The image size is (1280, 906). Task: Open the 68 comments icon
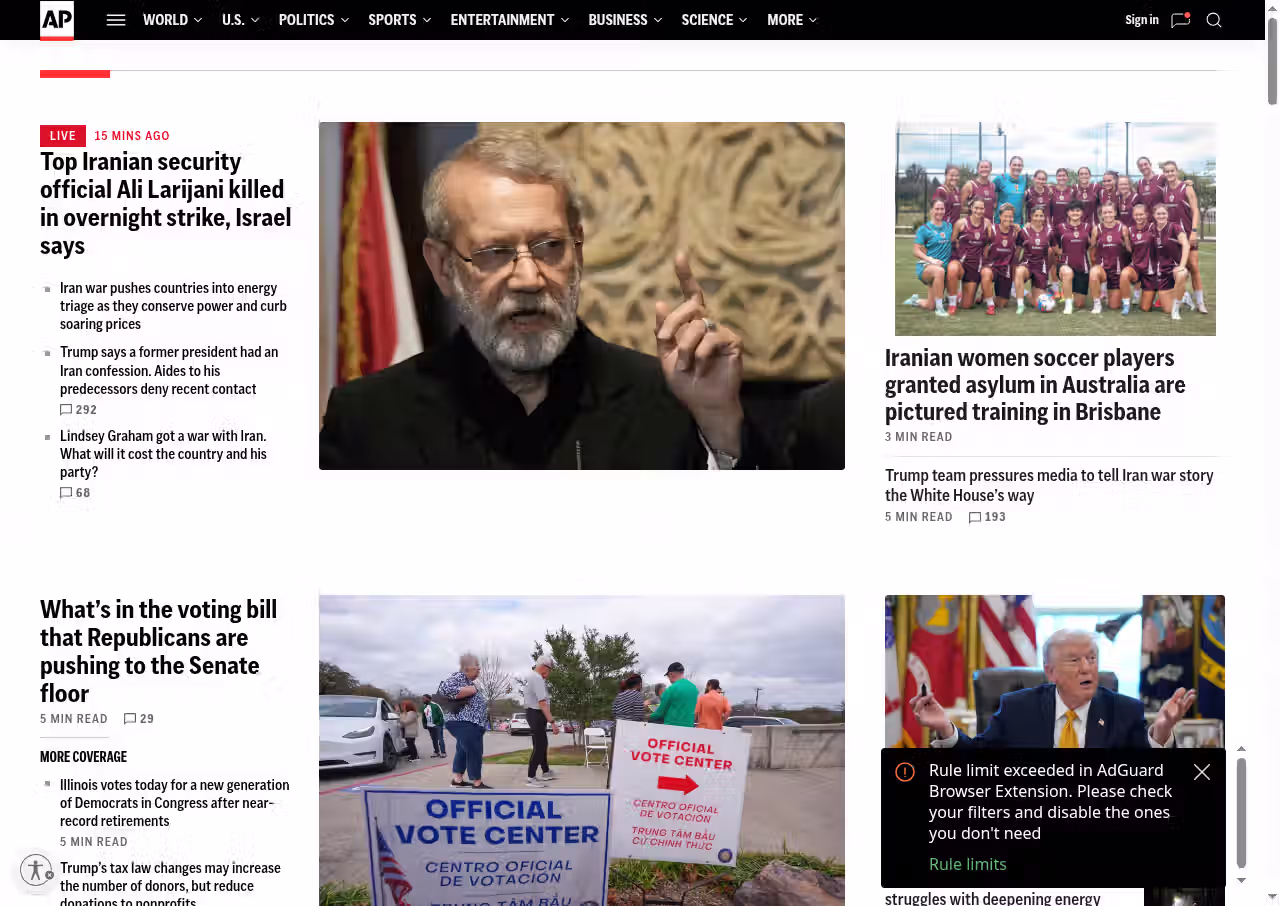[66, 493]
